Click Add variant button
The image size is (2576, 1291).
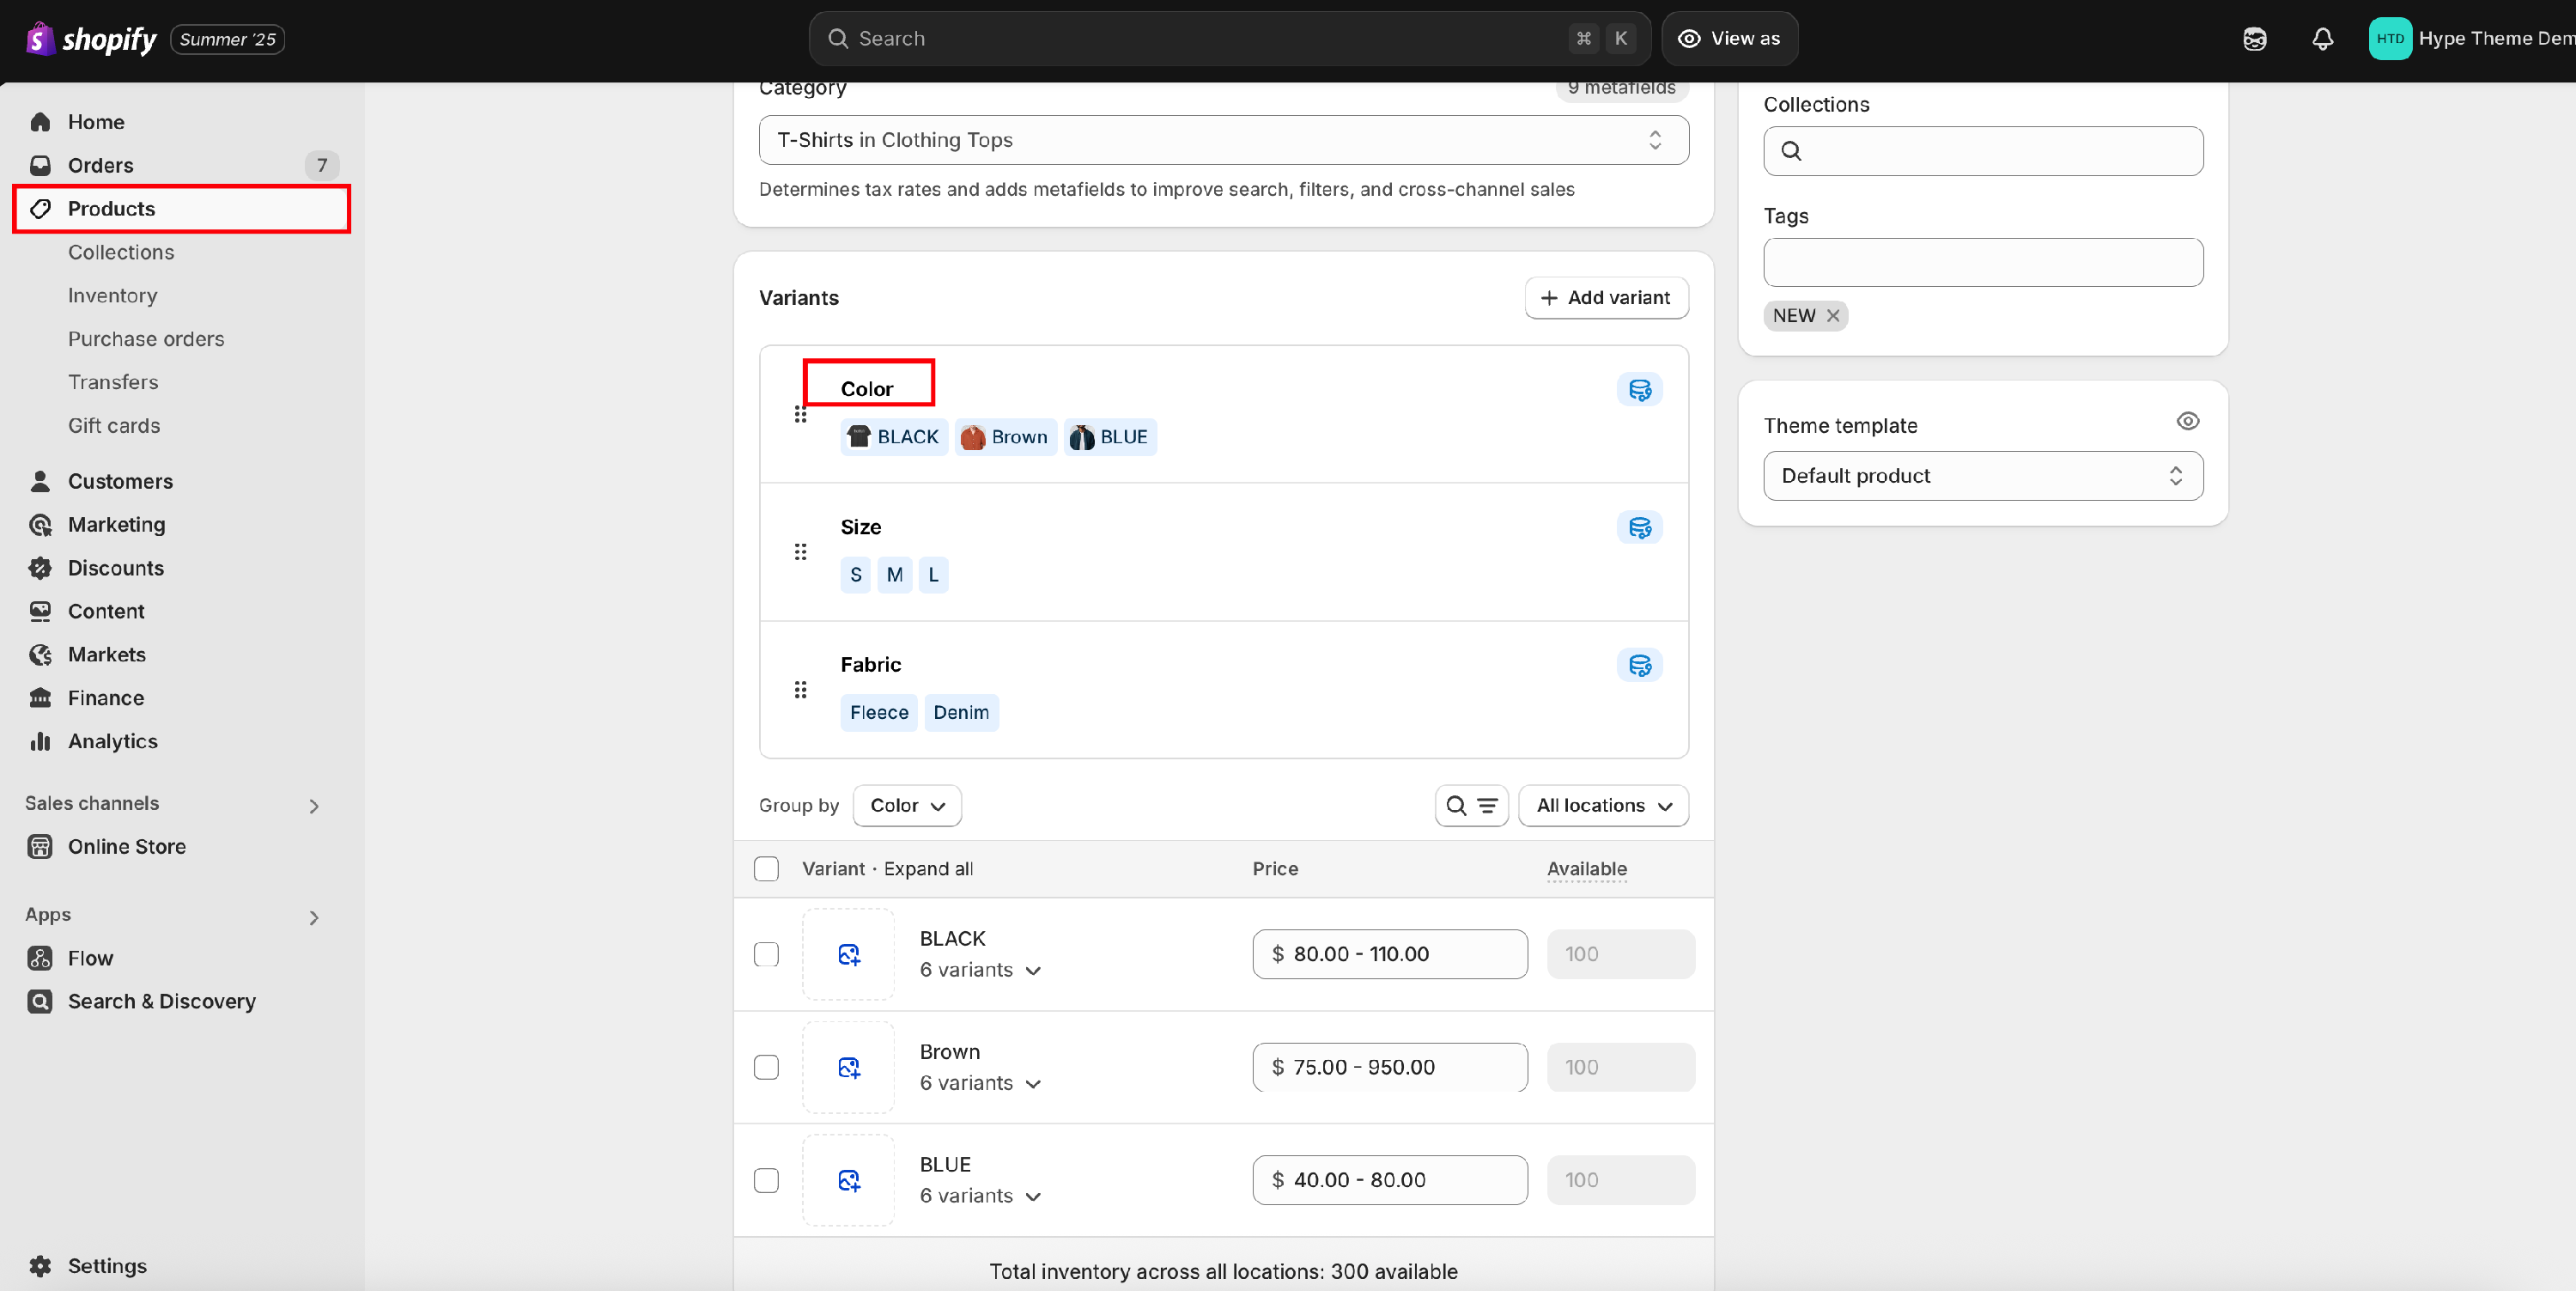[1606, 298]
